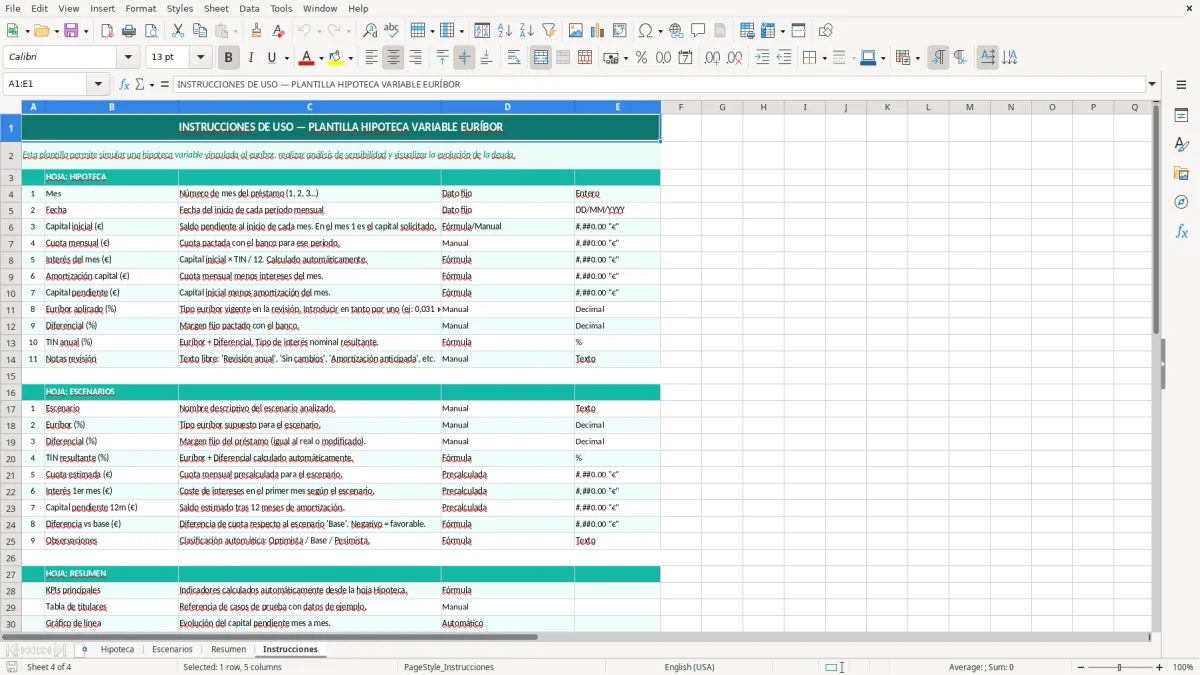Click the Clear Direct Formatting icon

pyautogui.click(x=278, y=31)
